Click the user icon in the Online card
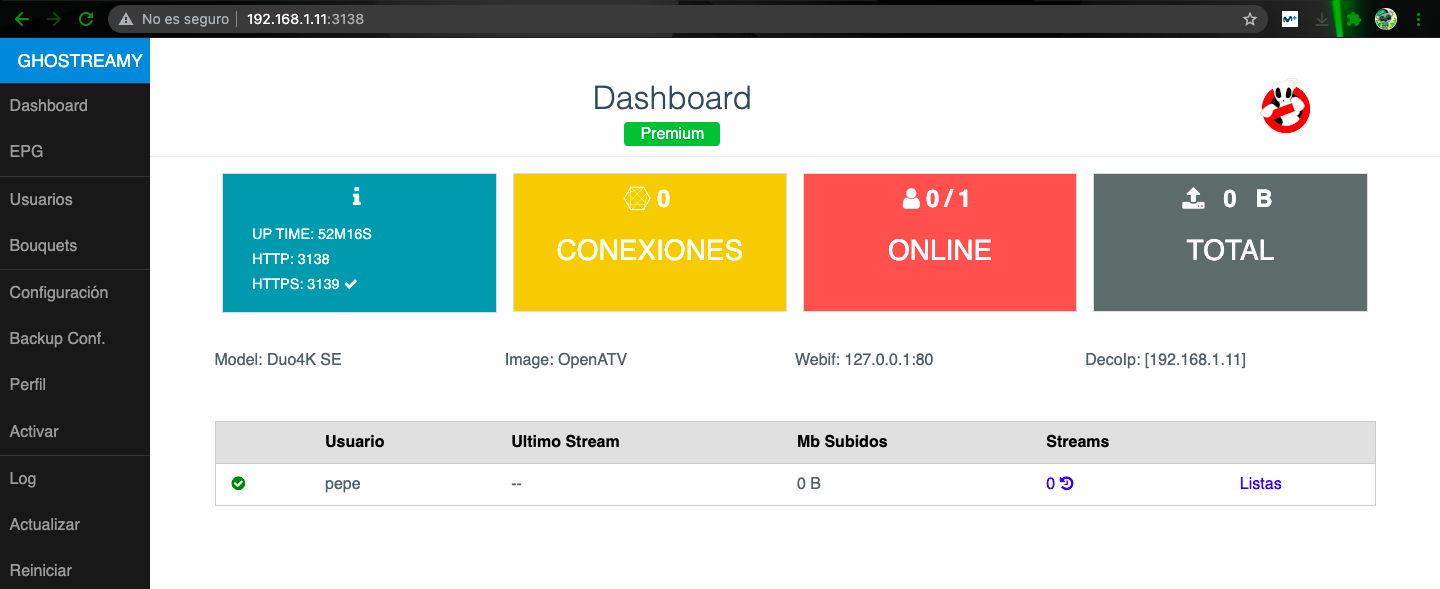This screenshot has height=589, width=1440. point(910,200)
